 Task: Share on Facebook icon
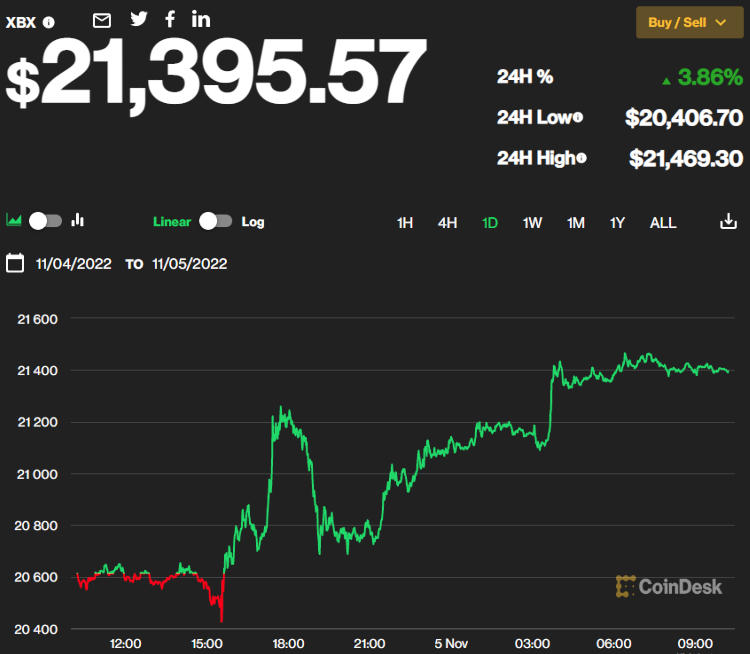(170, 19)
